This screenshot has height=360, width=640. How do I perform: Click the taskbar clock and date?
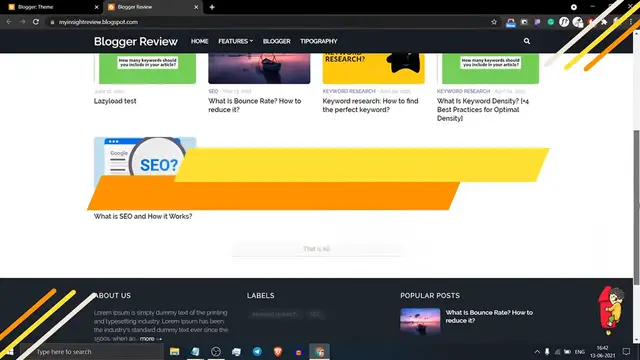(602, 351)
